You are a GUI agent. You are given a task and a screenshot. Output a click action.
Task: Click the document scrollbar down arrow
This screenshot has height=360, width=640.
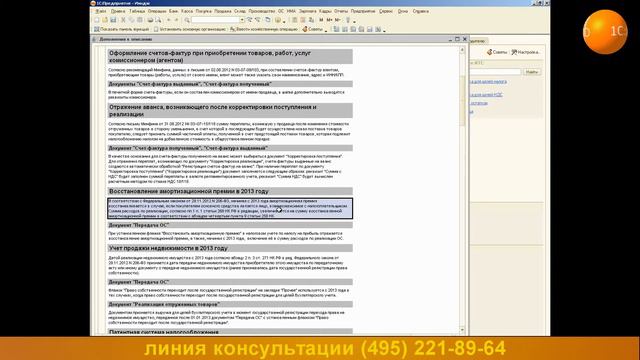tap(462, 330)
